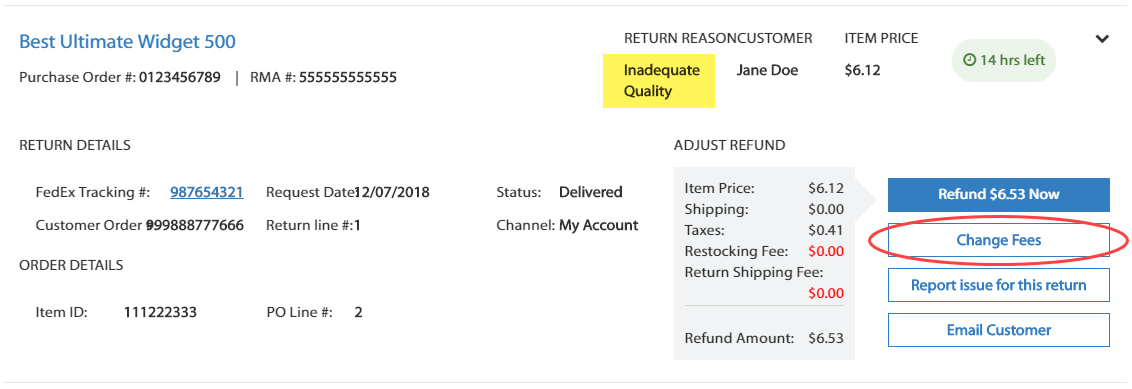Click the clock icon in 14 hrs left badge
The width and height of the screenshot is (1132, 389).
coord(970,60)
